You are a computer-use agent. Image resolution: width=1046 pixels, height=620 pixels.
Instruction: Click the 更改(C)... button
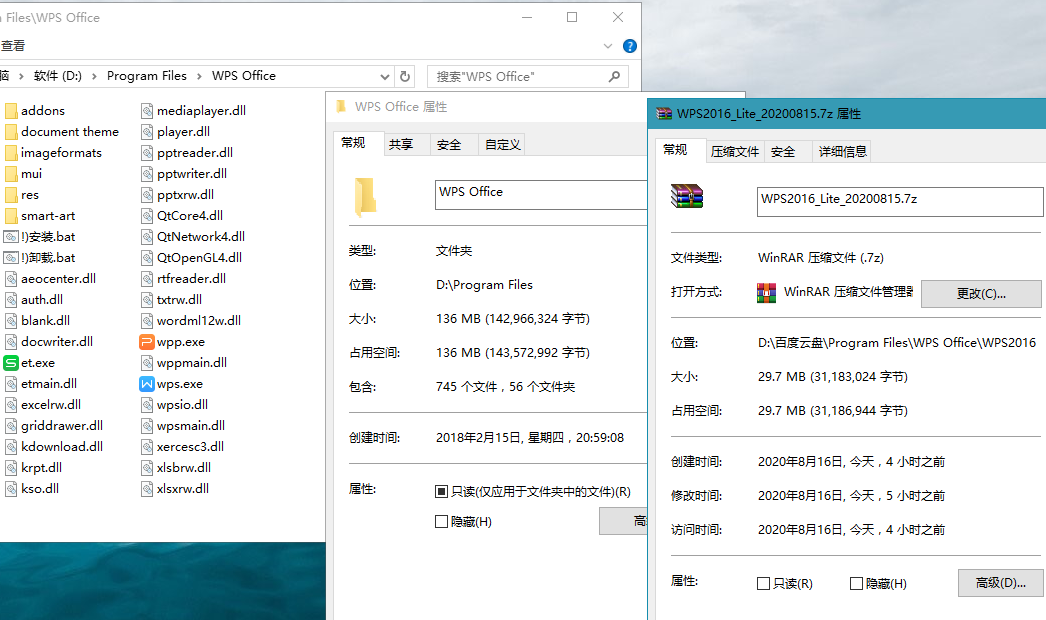pyautogui.click(x=981, y=294)
